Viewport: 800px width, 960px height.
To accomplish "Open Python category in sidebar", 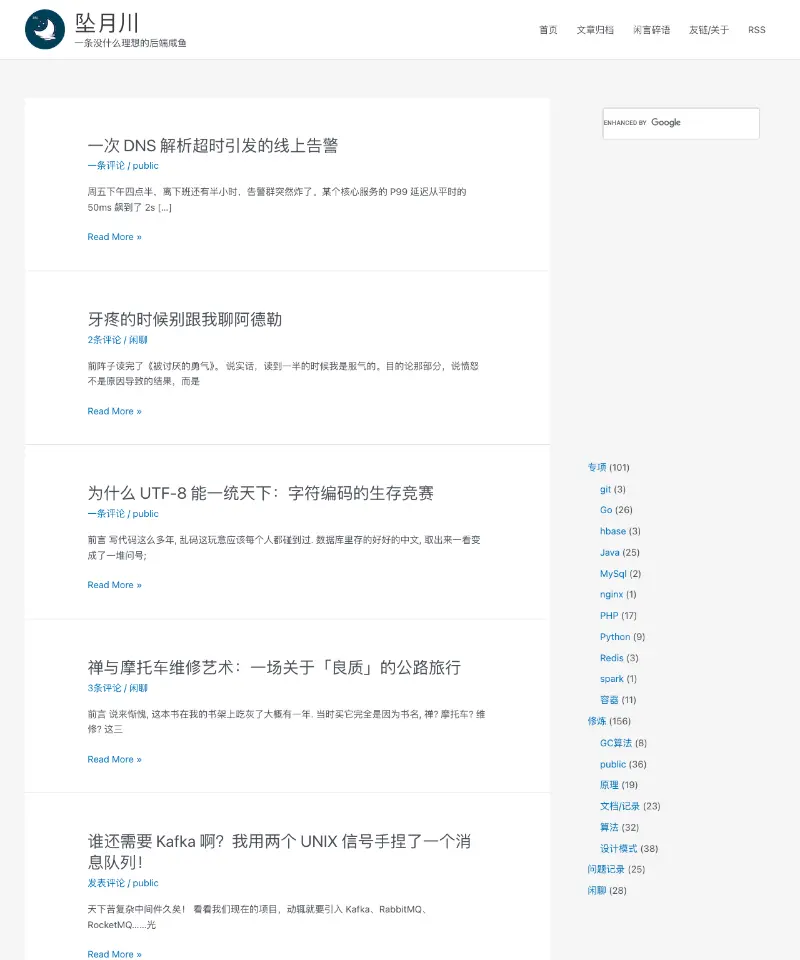I will (615, 637).
